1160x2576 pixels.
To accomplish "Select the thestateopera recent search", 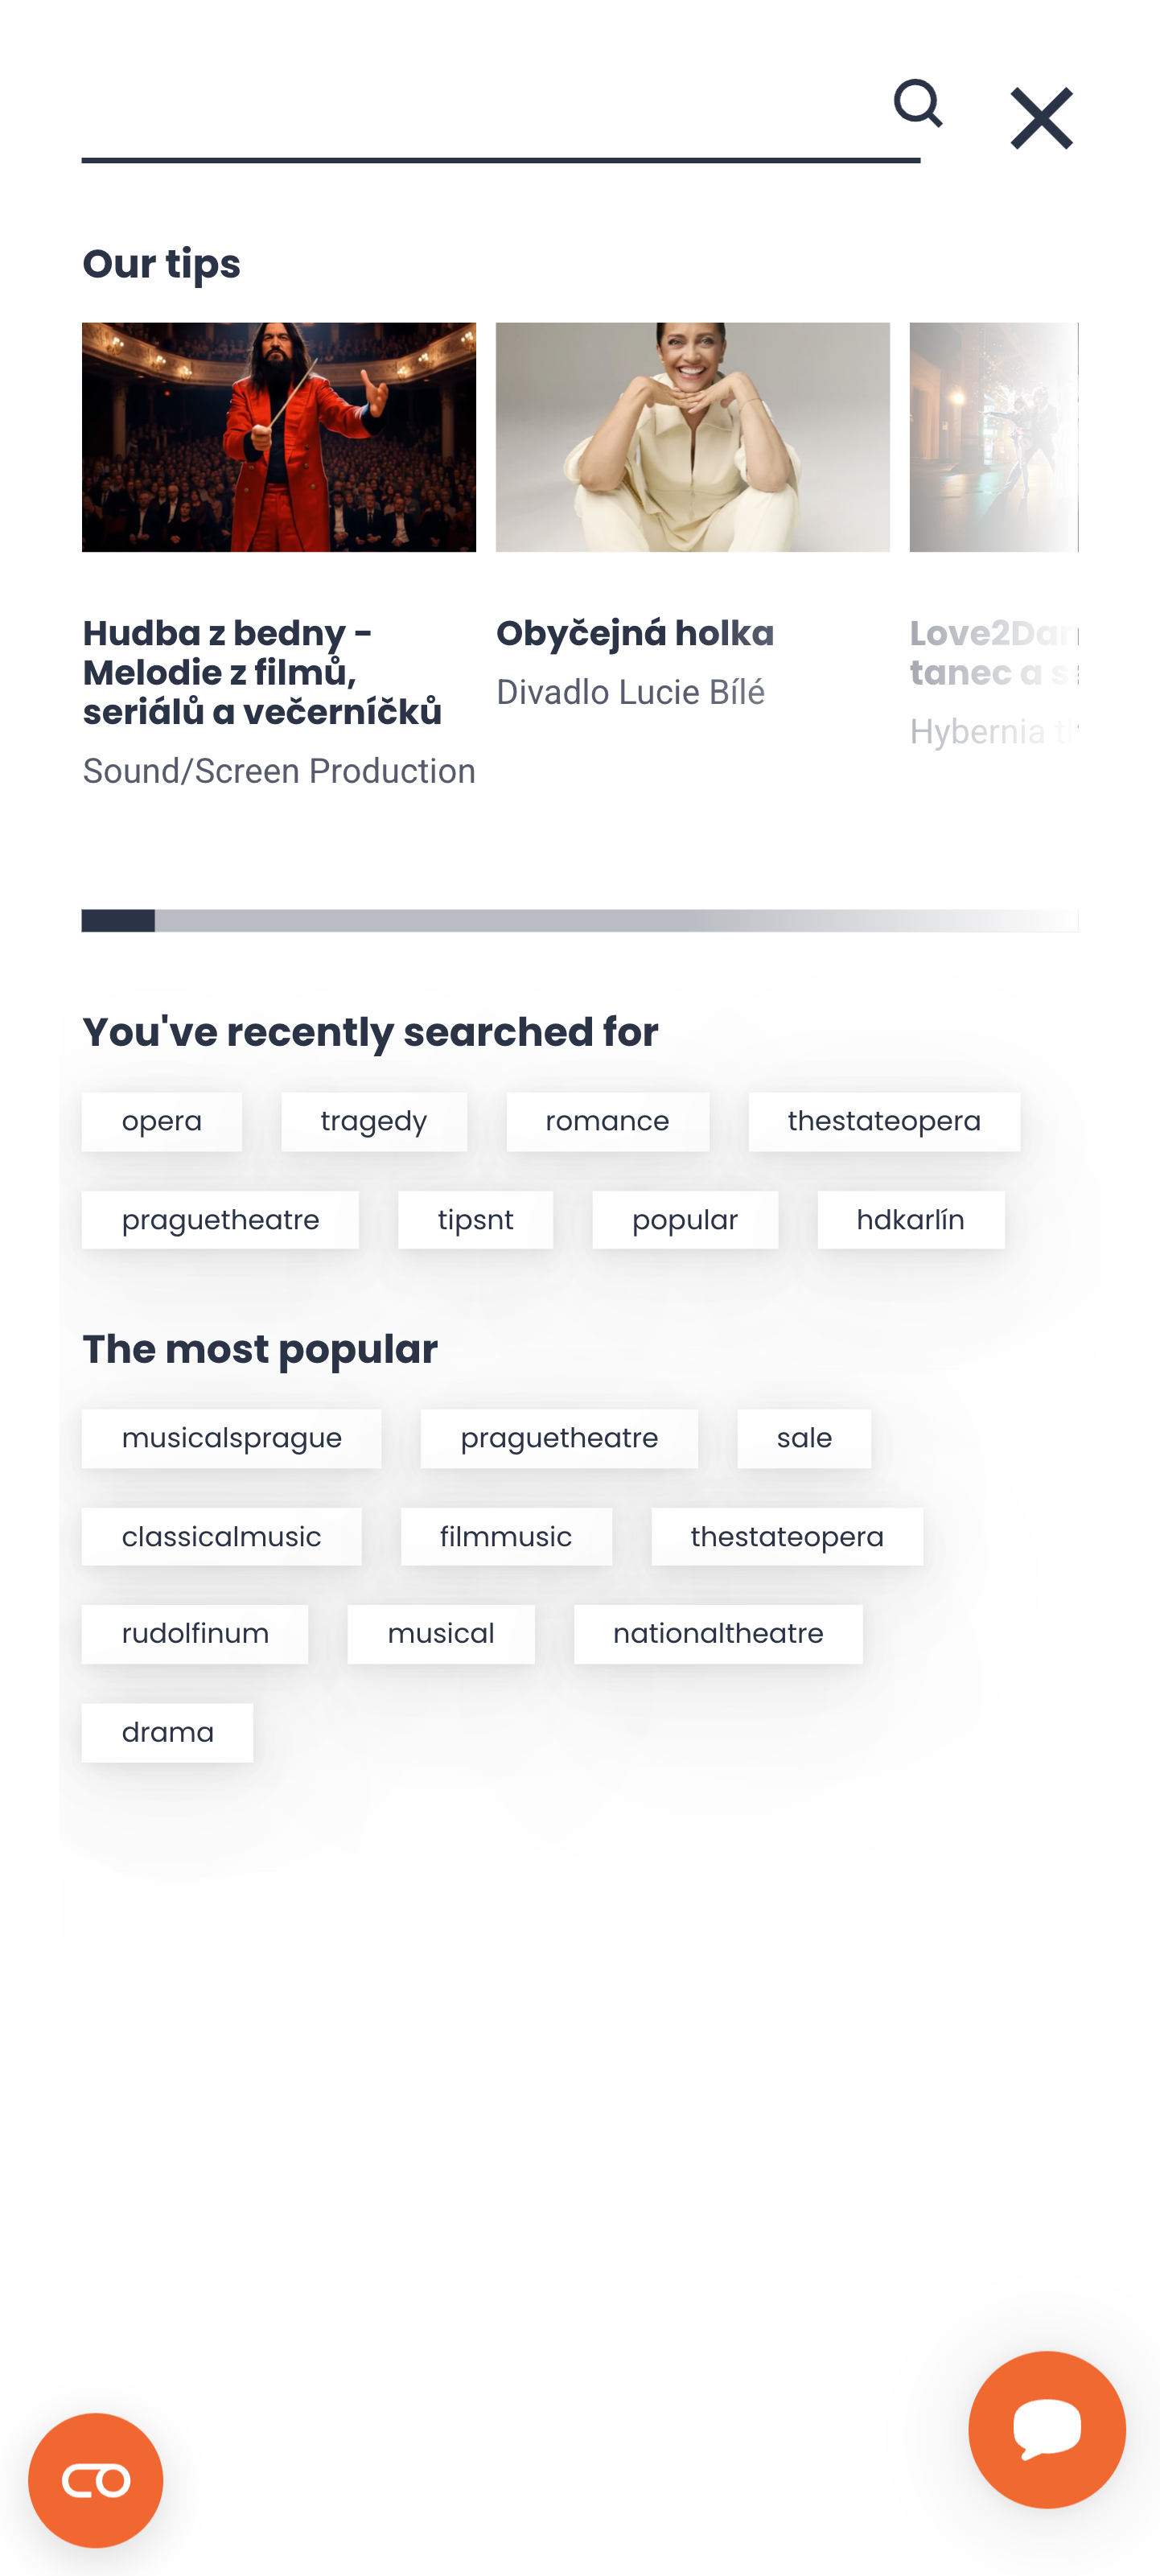I will point(884,1121).
